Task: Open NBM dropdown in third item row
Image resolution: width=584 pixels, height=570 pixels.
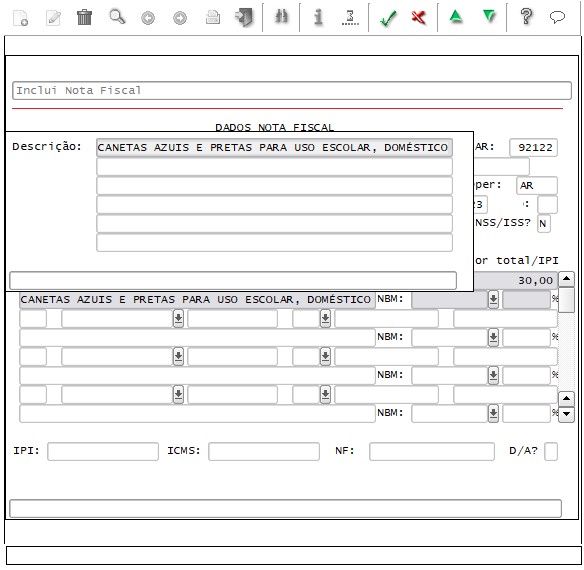Action: pos(493,376)
